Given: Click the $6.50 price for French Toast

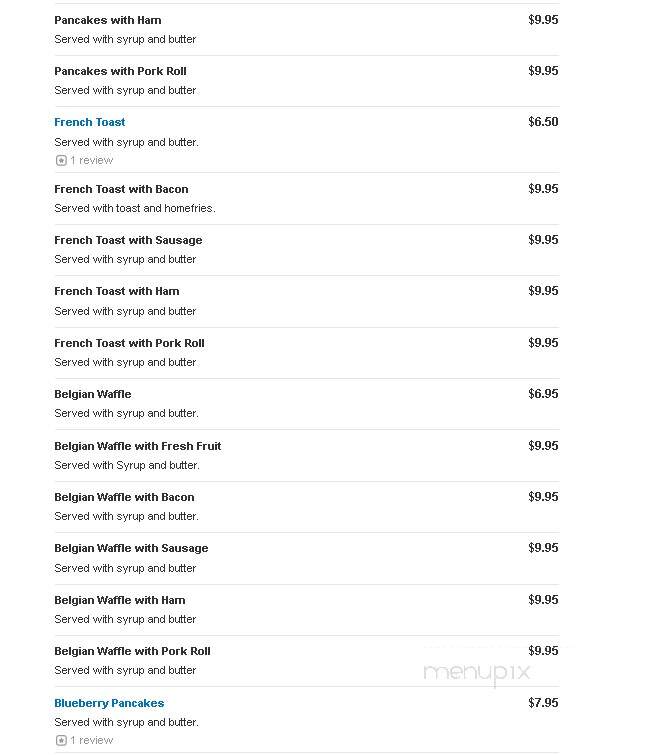Looking at the screenshot, I should tap(543, 122).
